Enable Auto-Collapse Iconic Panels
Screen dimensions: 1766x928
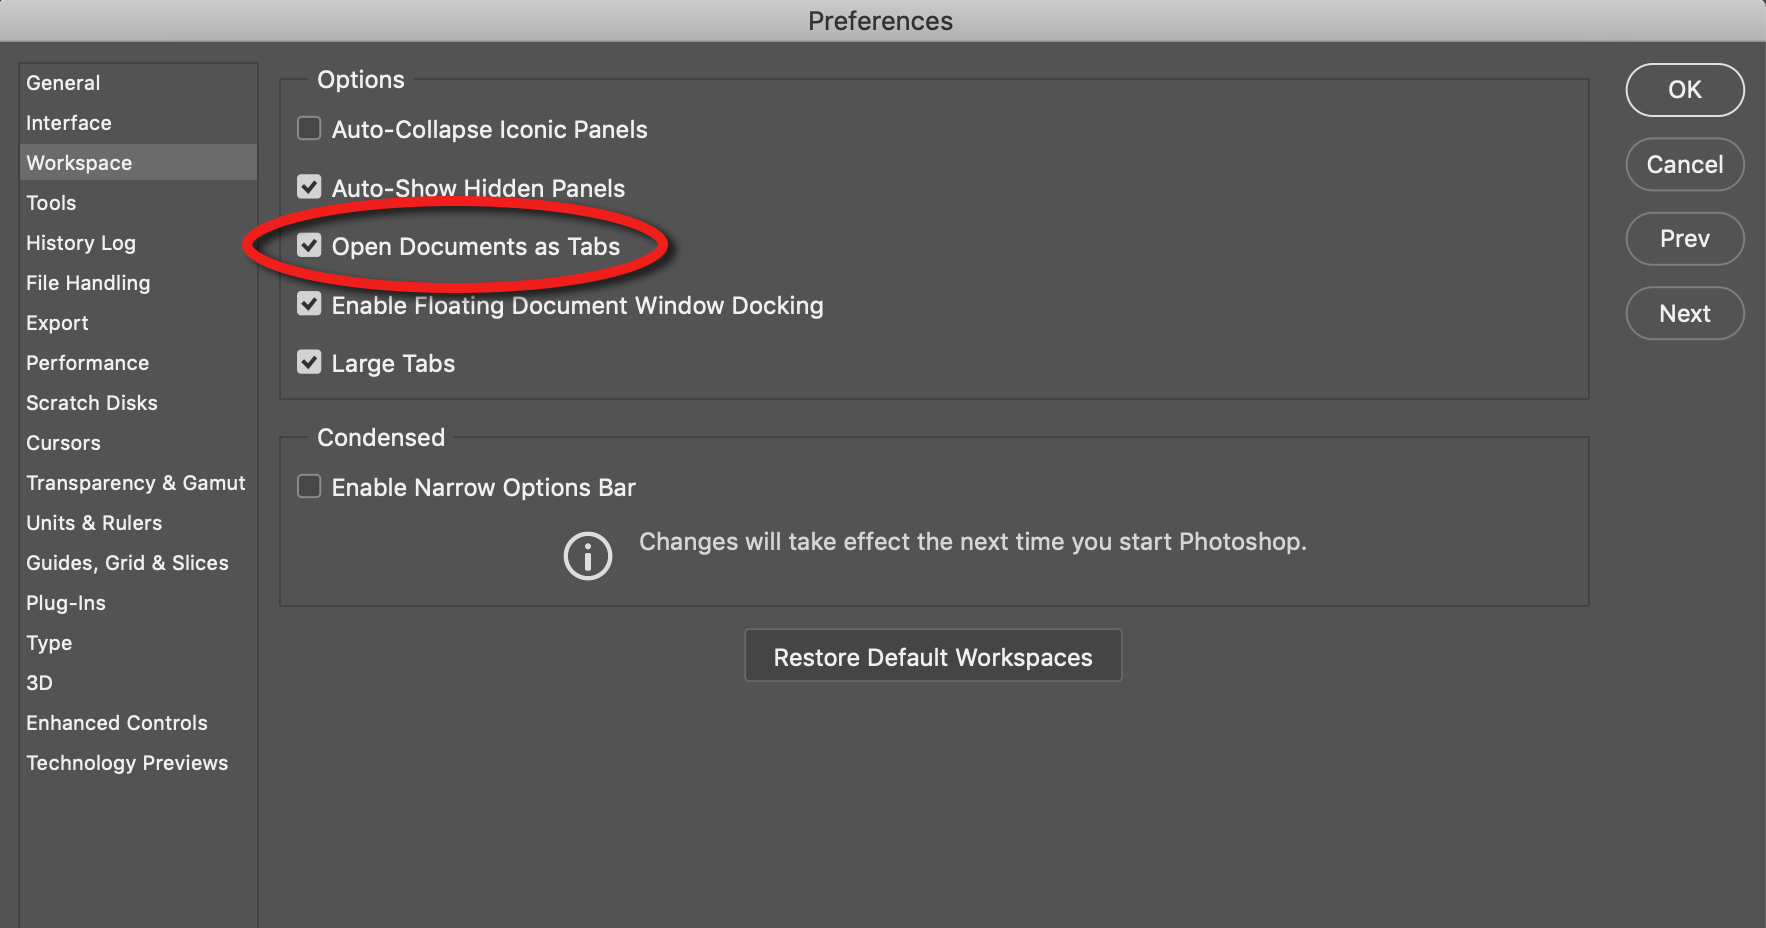(309, 128)
